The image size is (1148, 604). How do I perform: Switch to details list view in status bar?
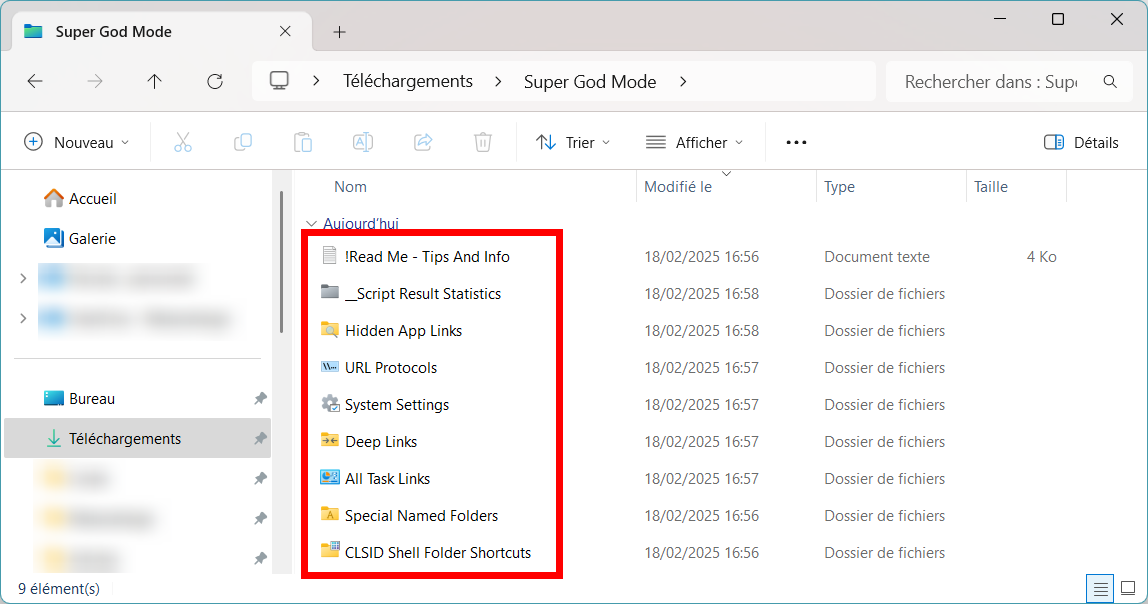[1100, 588]
